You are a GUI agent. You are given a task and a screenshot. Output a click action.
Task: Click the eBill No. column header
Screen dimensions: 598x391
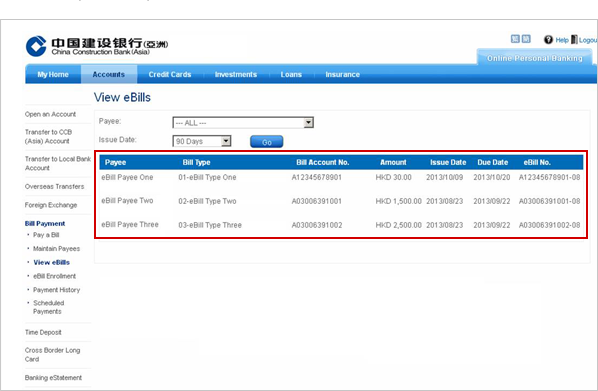[537, 162]
